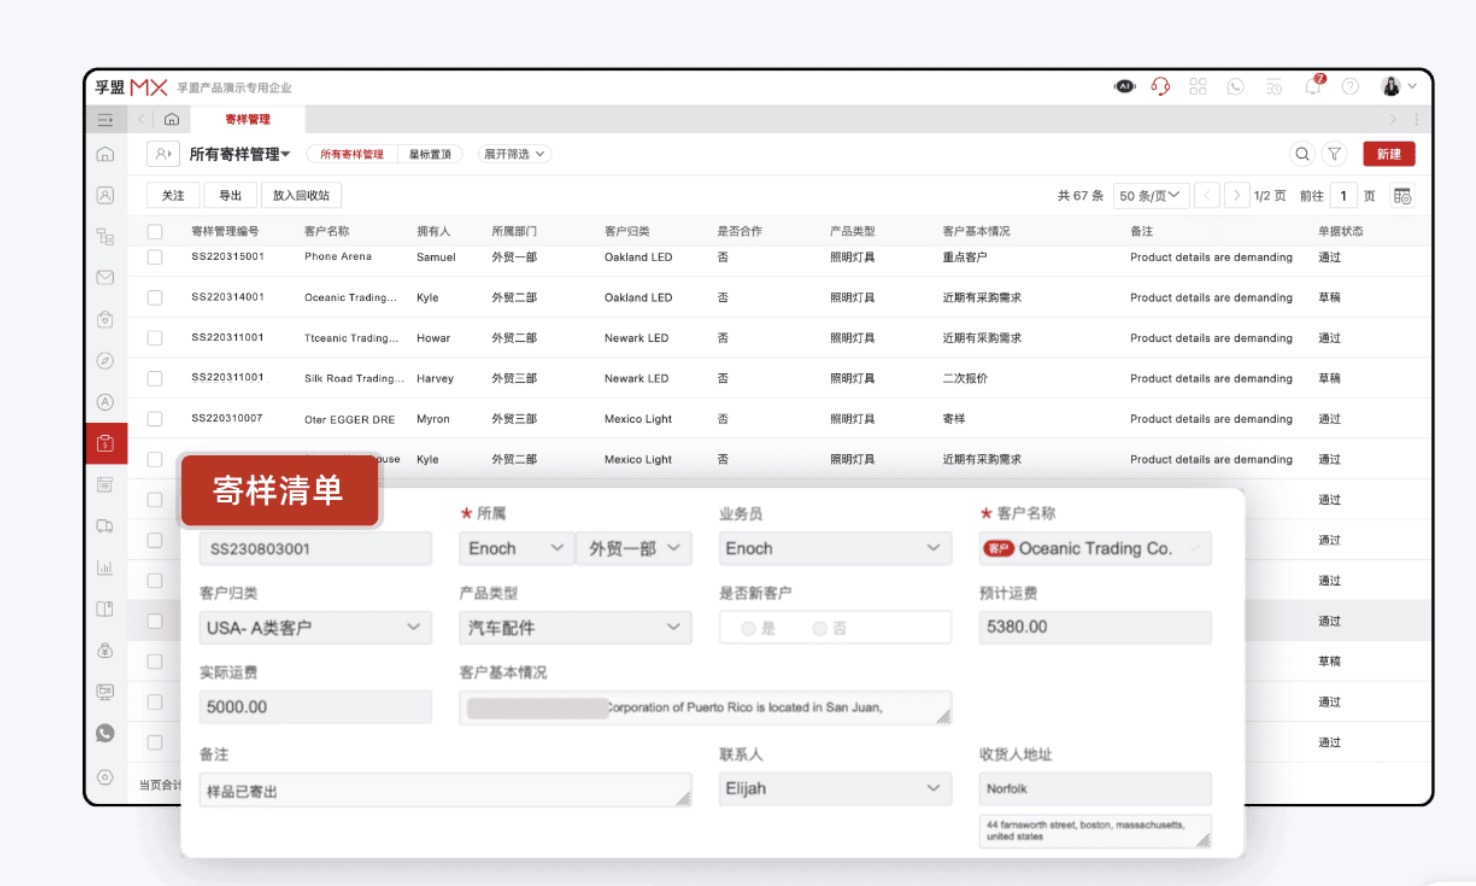Click the 实际运费 input showing 5000.00
The height and width of the screenshot is (886, 1476).
(315, 706)
